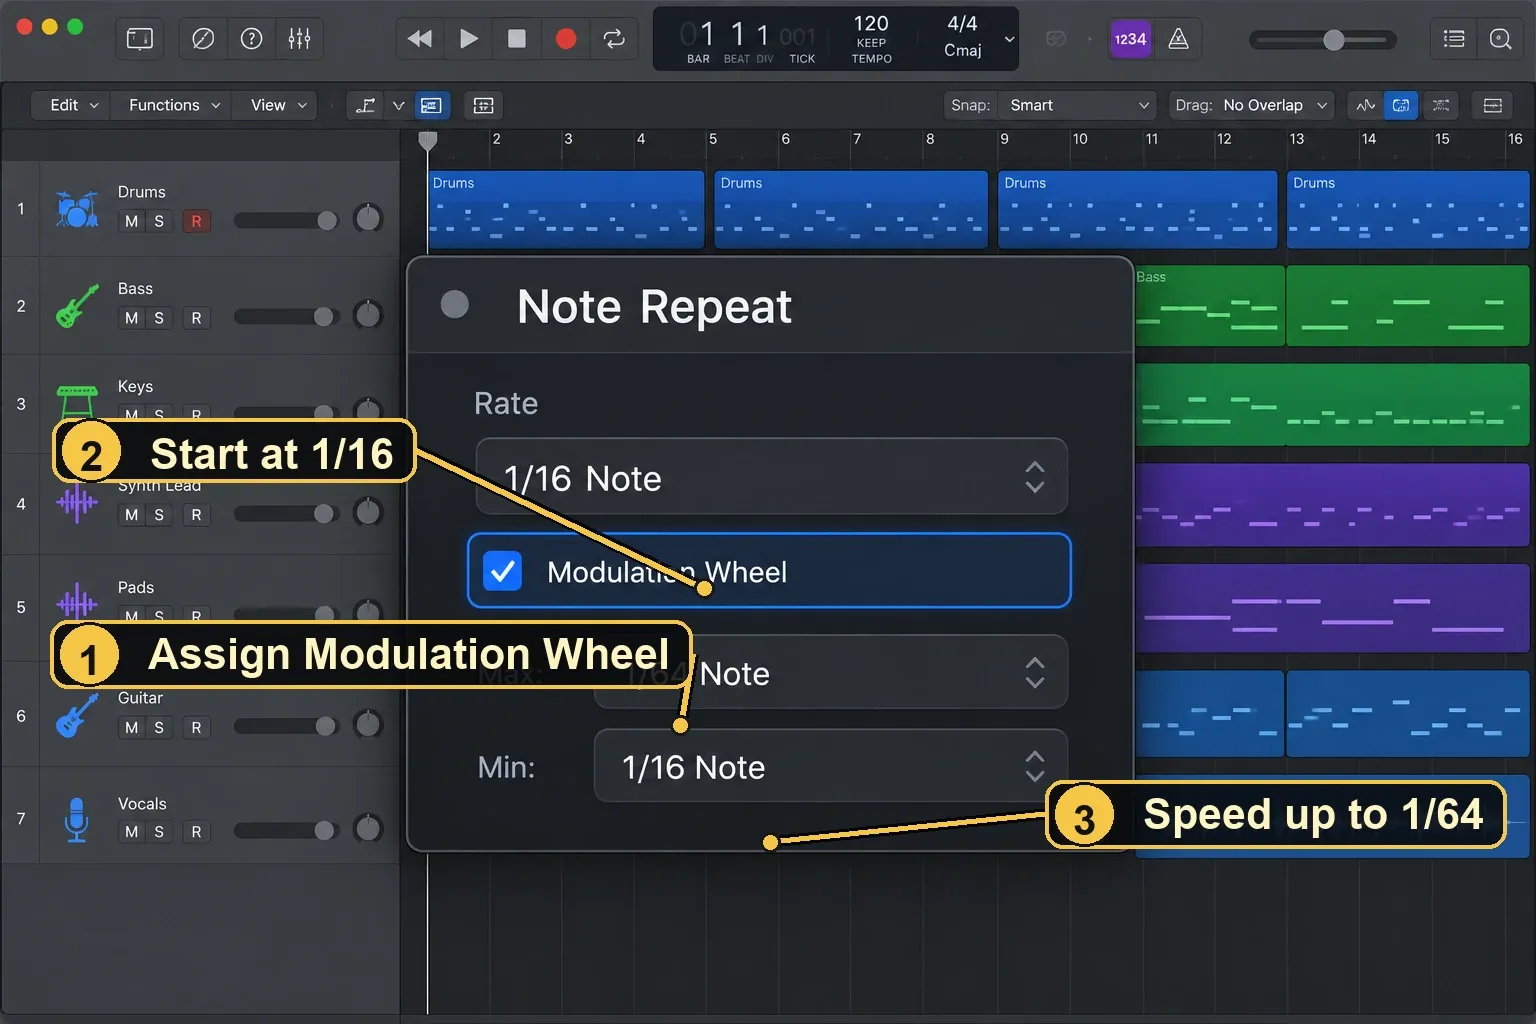Click the automation curve tool icon
The height and width of the screenshot is (1024, 1536).
(x=365, y=105)
